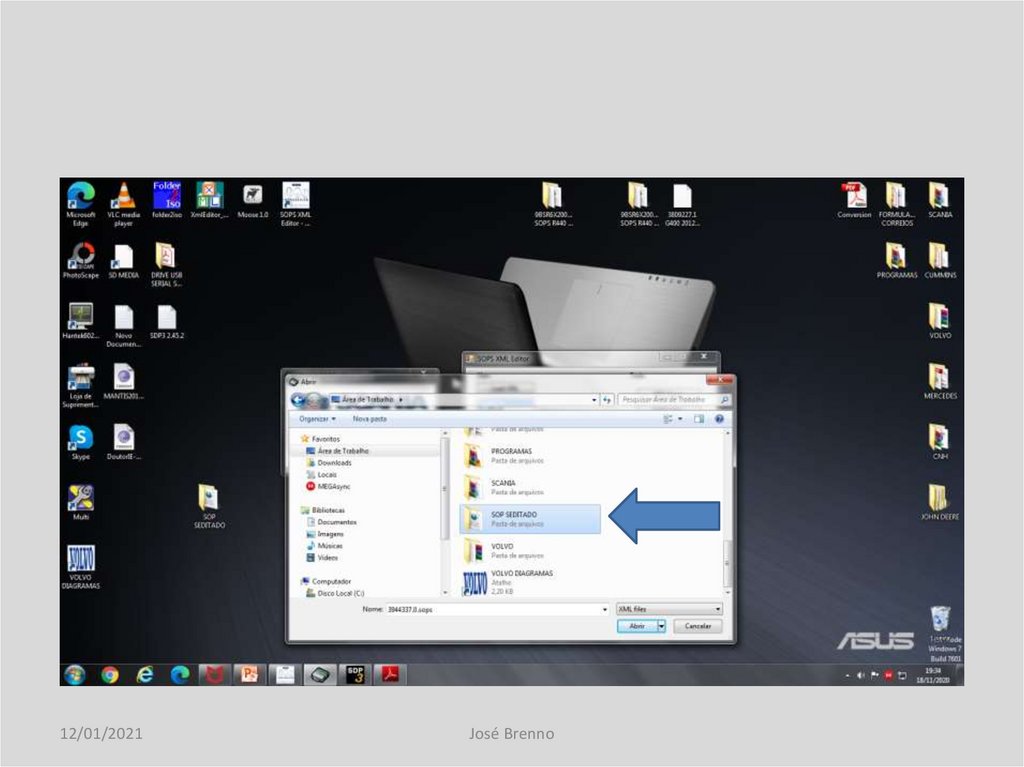
Task: Select the SOP SEDITADO folder in the file list
Action: pos(530,519)
